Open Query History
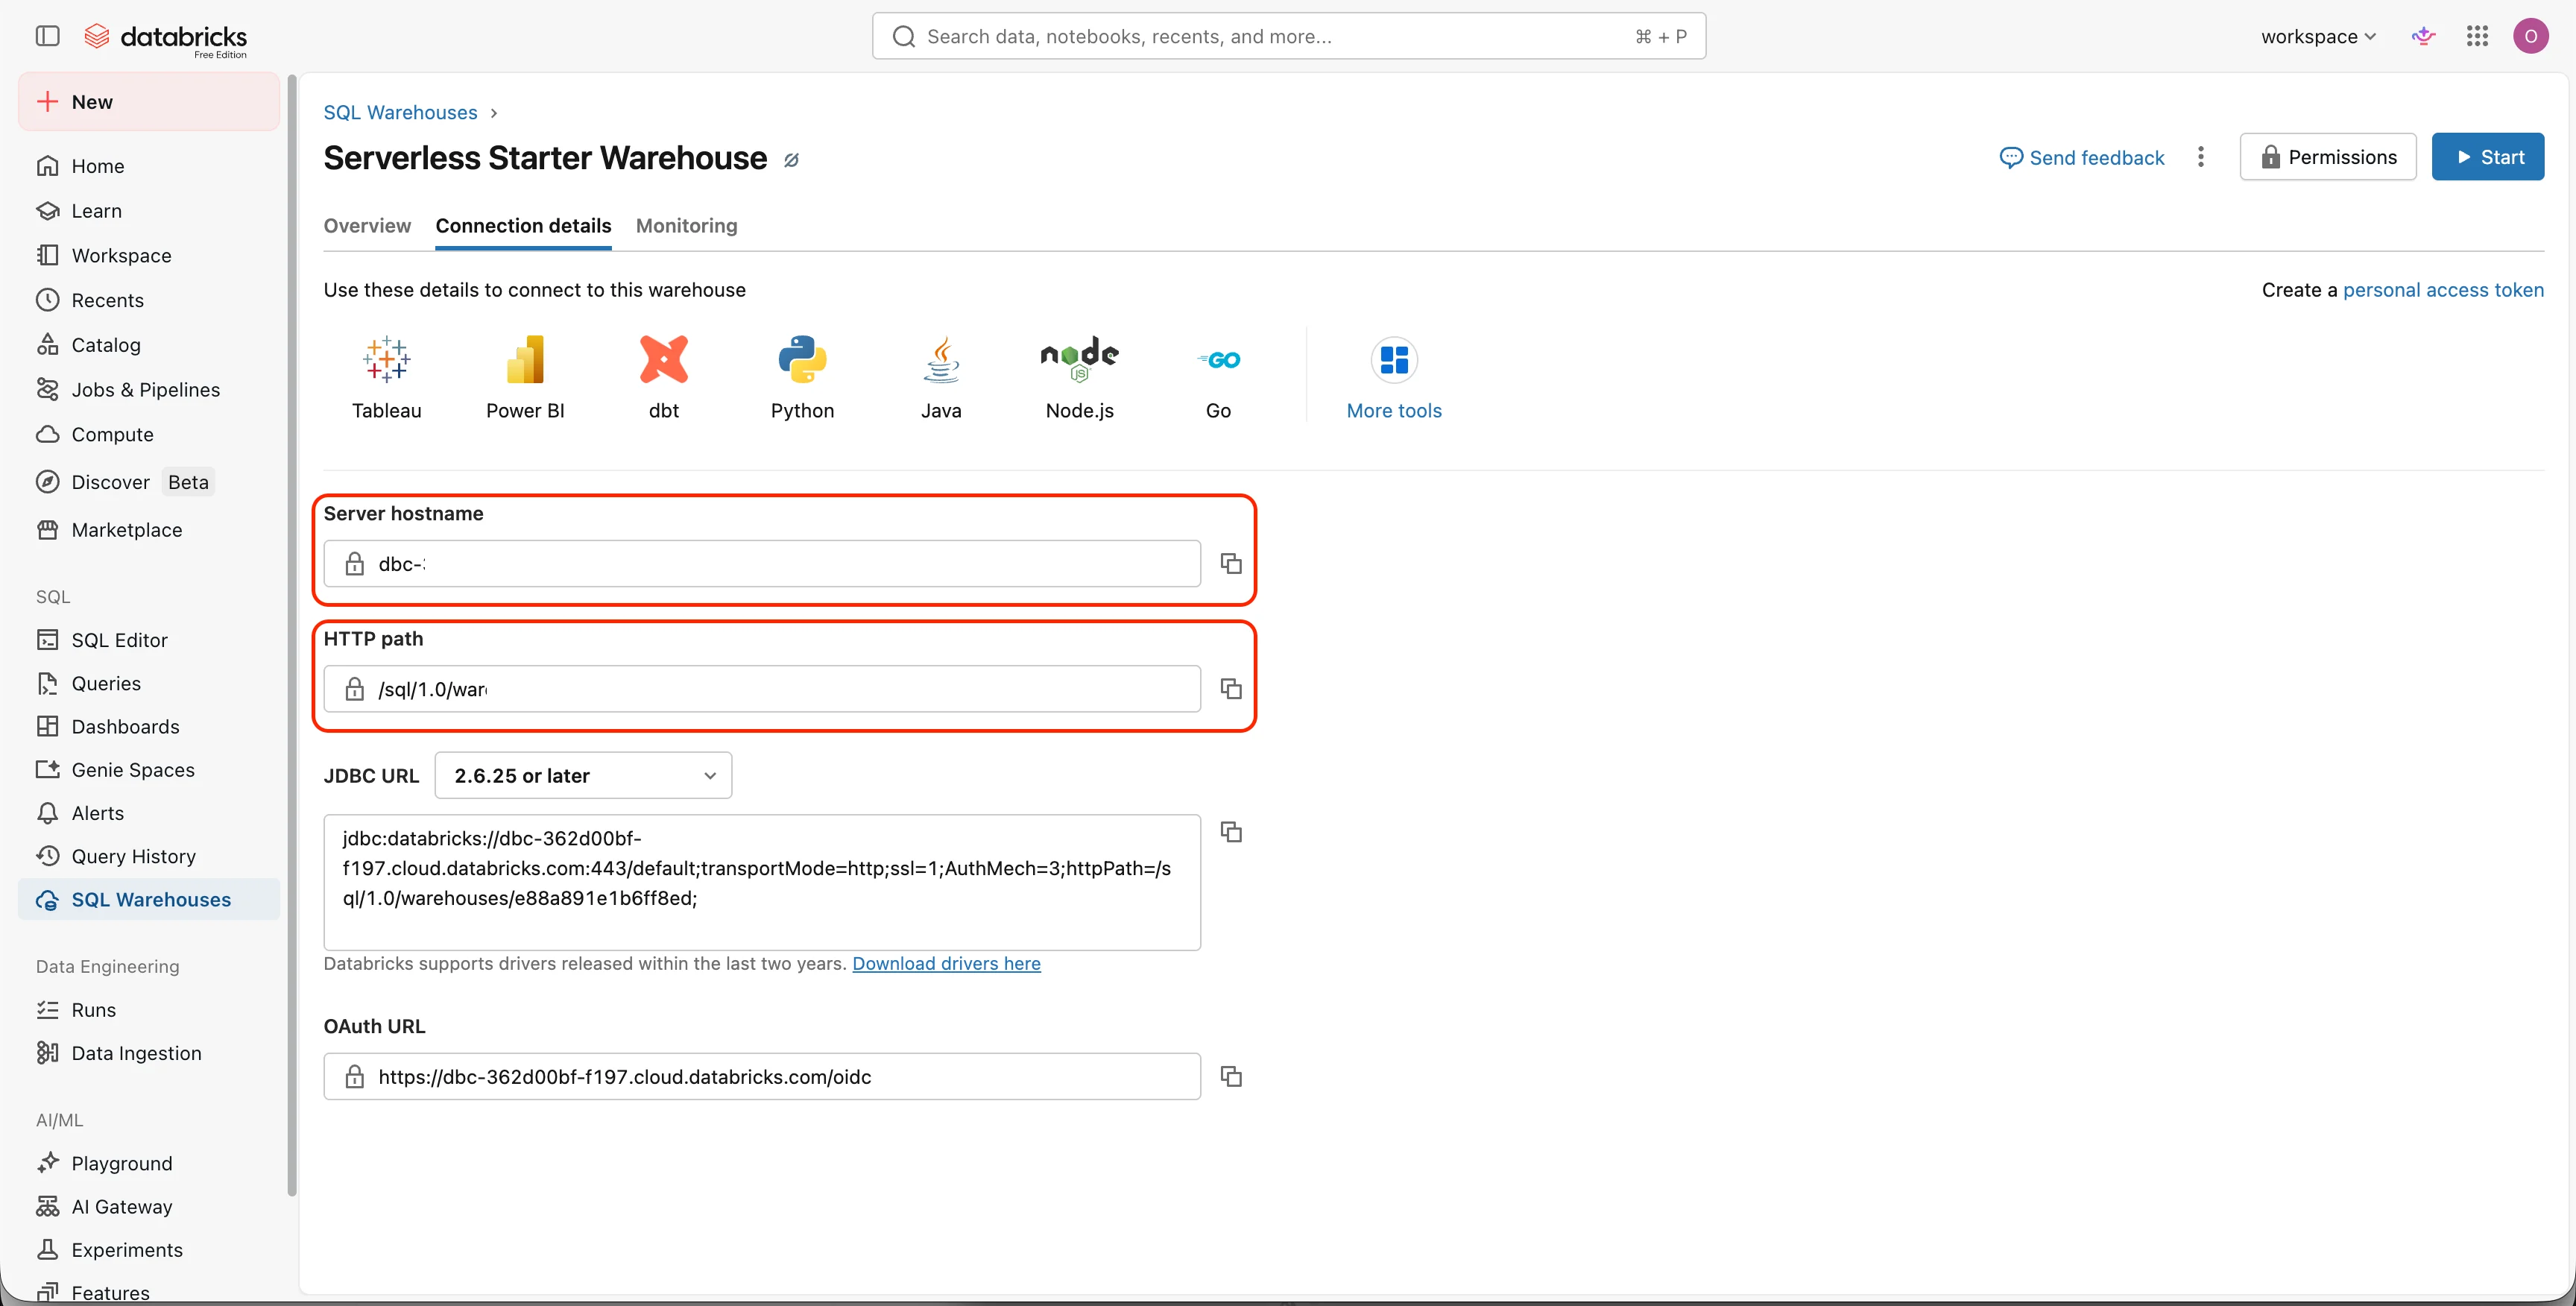 148,856
